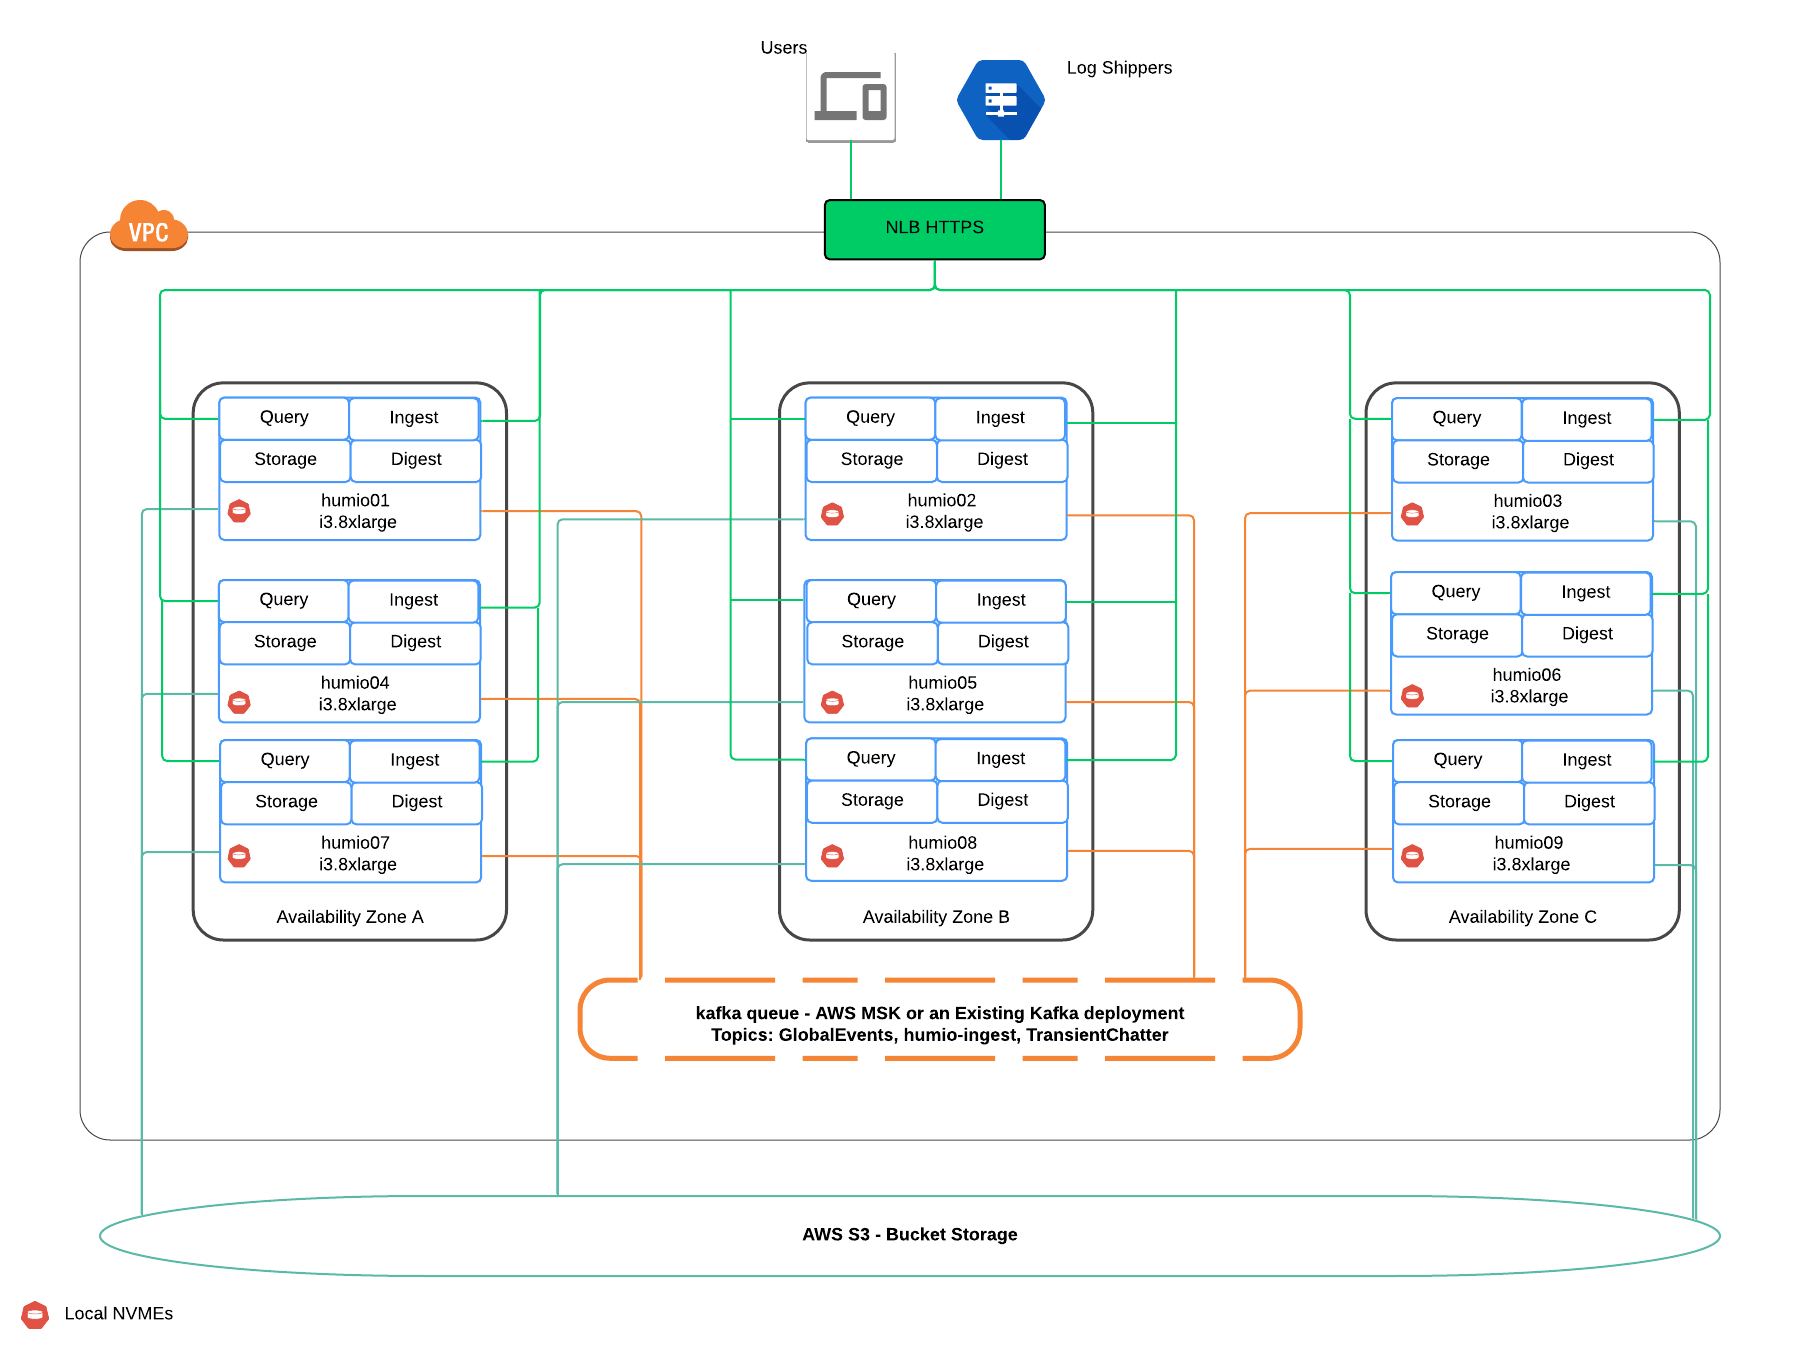Select the AWS S3 Bucket Storage ellipse
This screenshot has width=1803, height=1360.
click(910, 1236)
